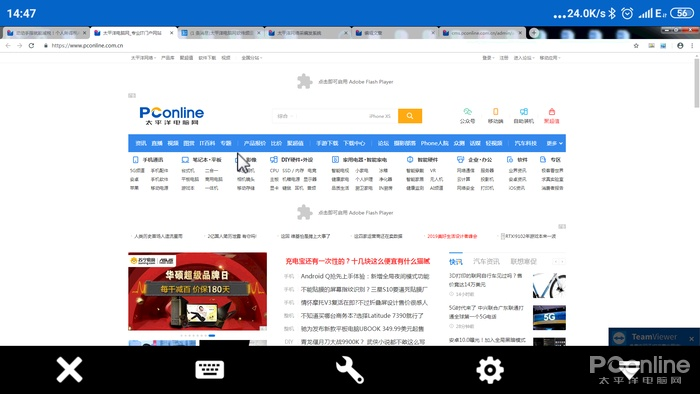Expand the 更多 dropdown in nav bar
700x394 pixels.
click(x=554, y=143)
